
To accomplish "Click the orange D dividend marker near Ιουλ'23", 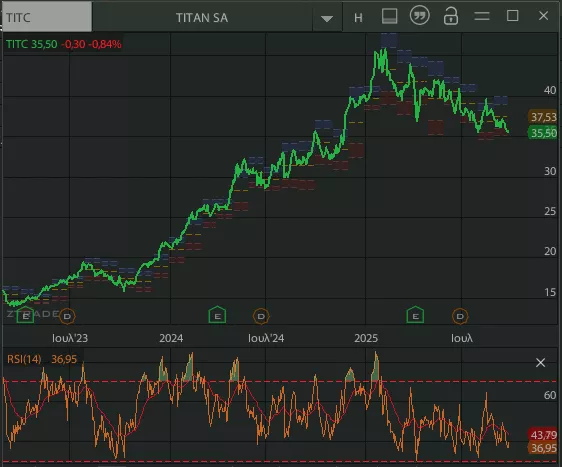I will (67, 316).
